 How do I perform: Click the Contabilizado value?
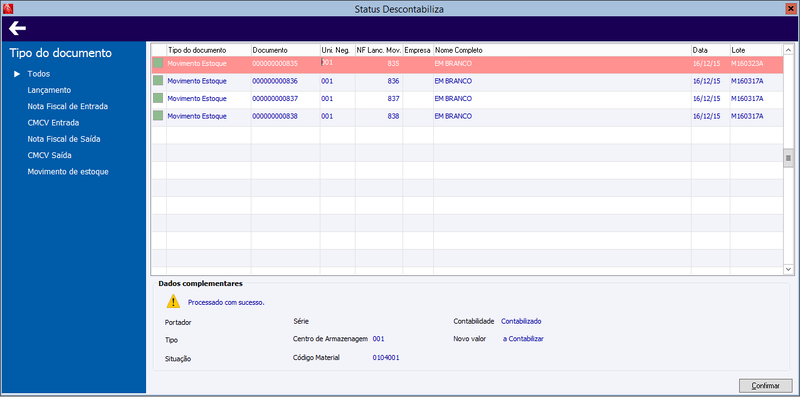coord(521,321)
